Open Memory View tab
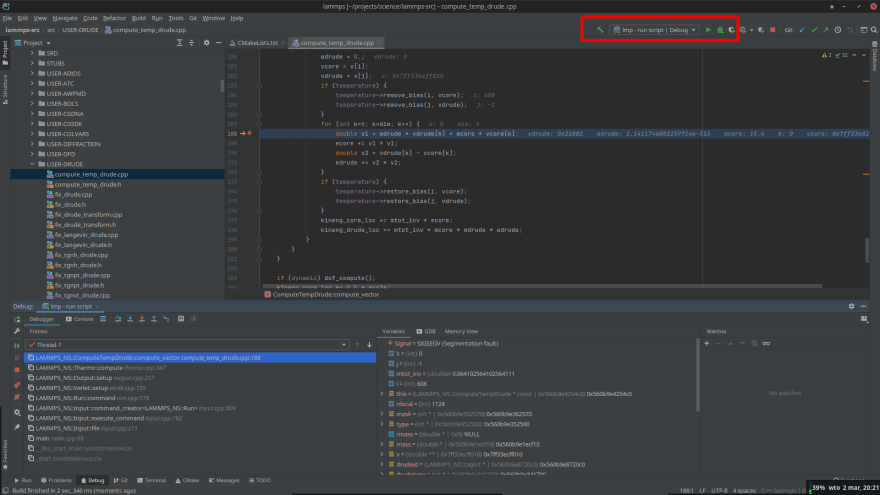The width and height of the screenshot is (880, 495). 461,332
